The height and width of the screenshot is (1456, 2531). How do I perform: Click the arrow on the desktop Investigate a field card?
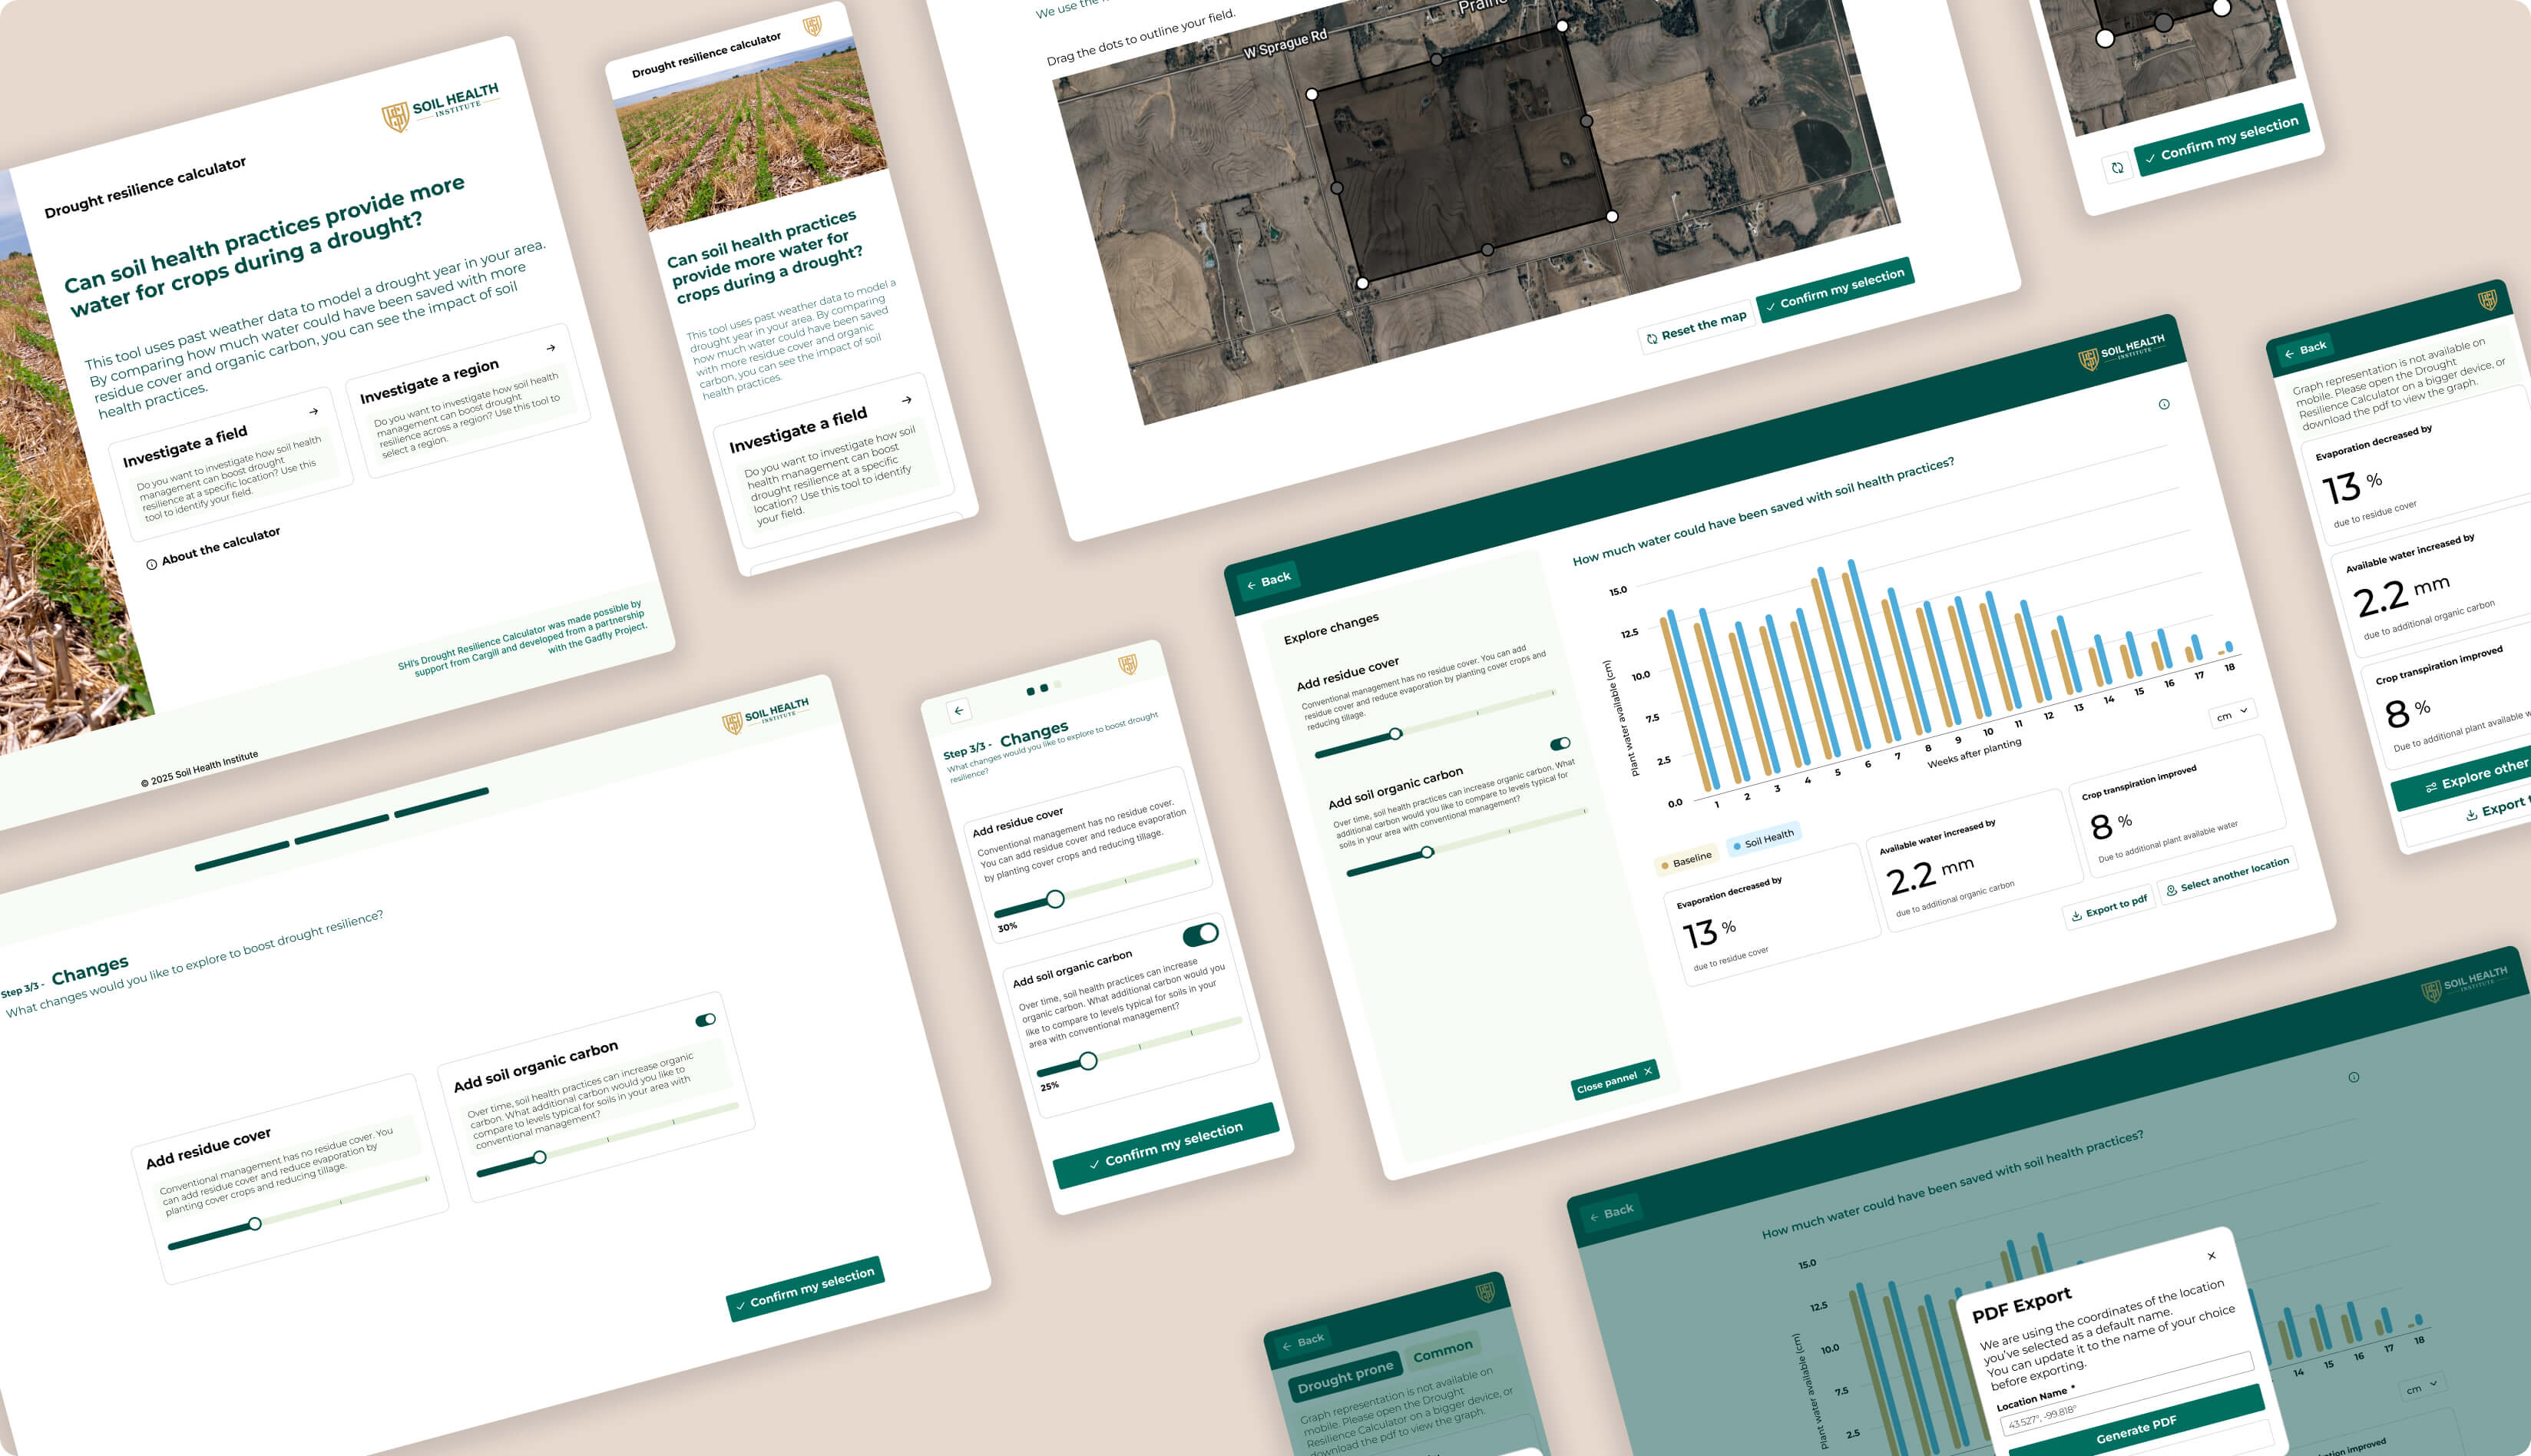coord(314,411)
